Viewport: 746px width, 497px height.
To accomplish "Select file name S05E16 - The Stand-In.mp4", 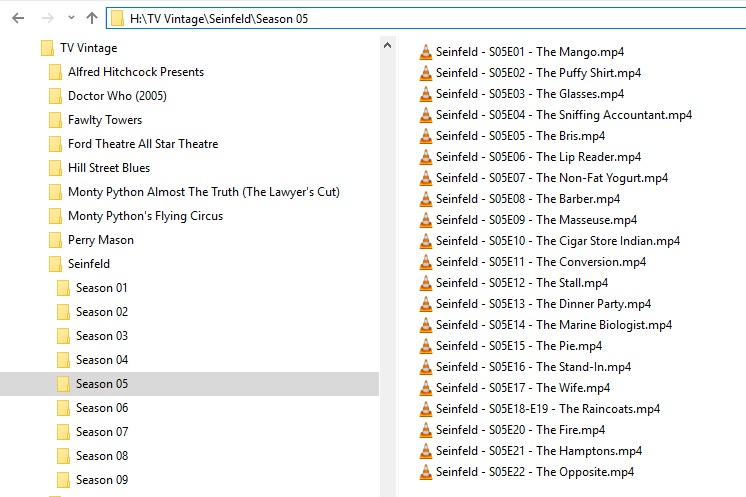I will click(533, 367).
